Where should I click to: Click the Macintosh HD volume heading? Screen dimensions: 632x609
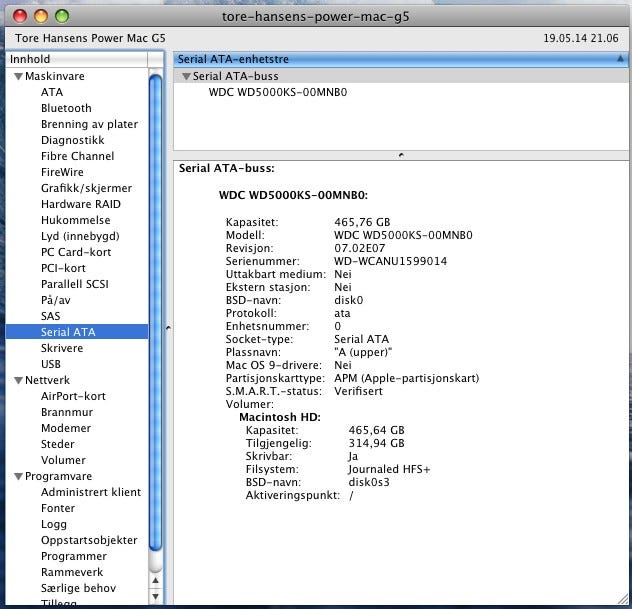tap(280, 417)
